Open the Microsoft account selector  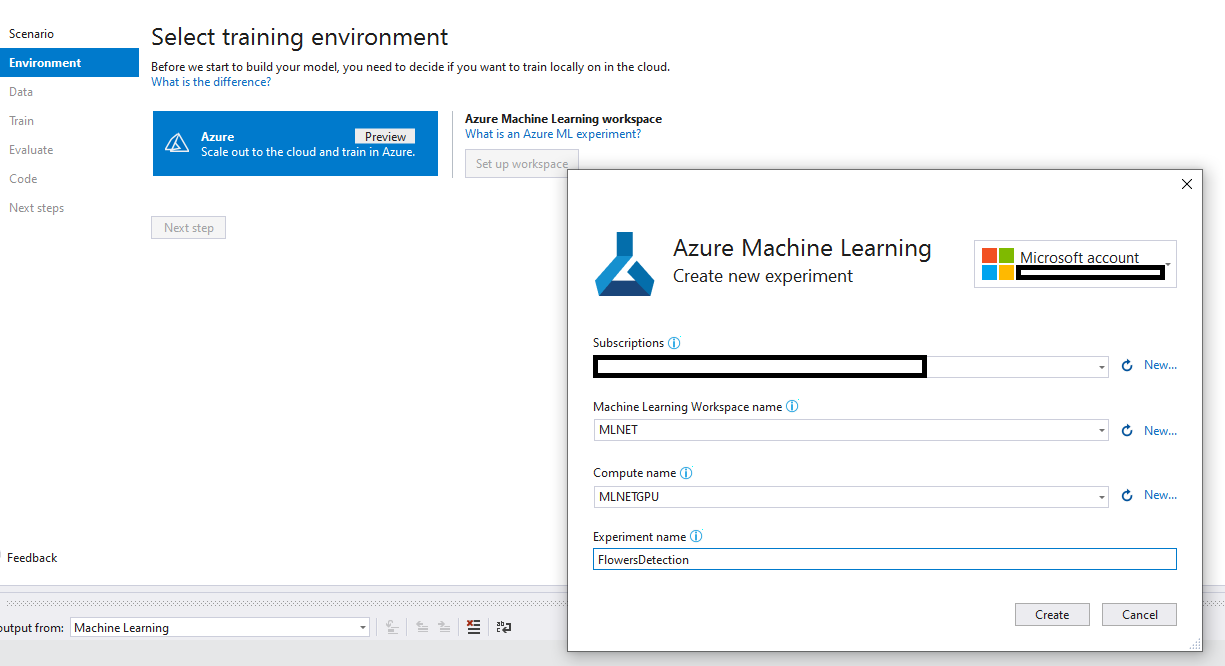click(1075, 264)
